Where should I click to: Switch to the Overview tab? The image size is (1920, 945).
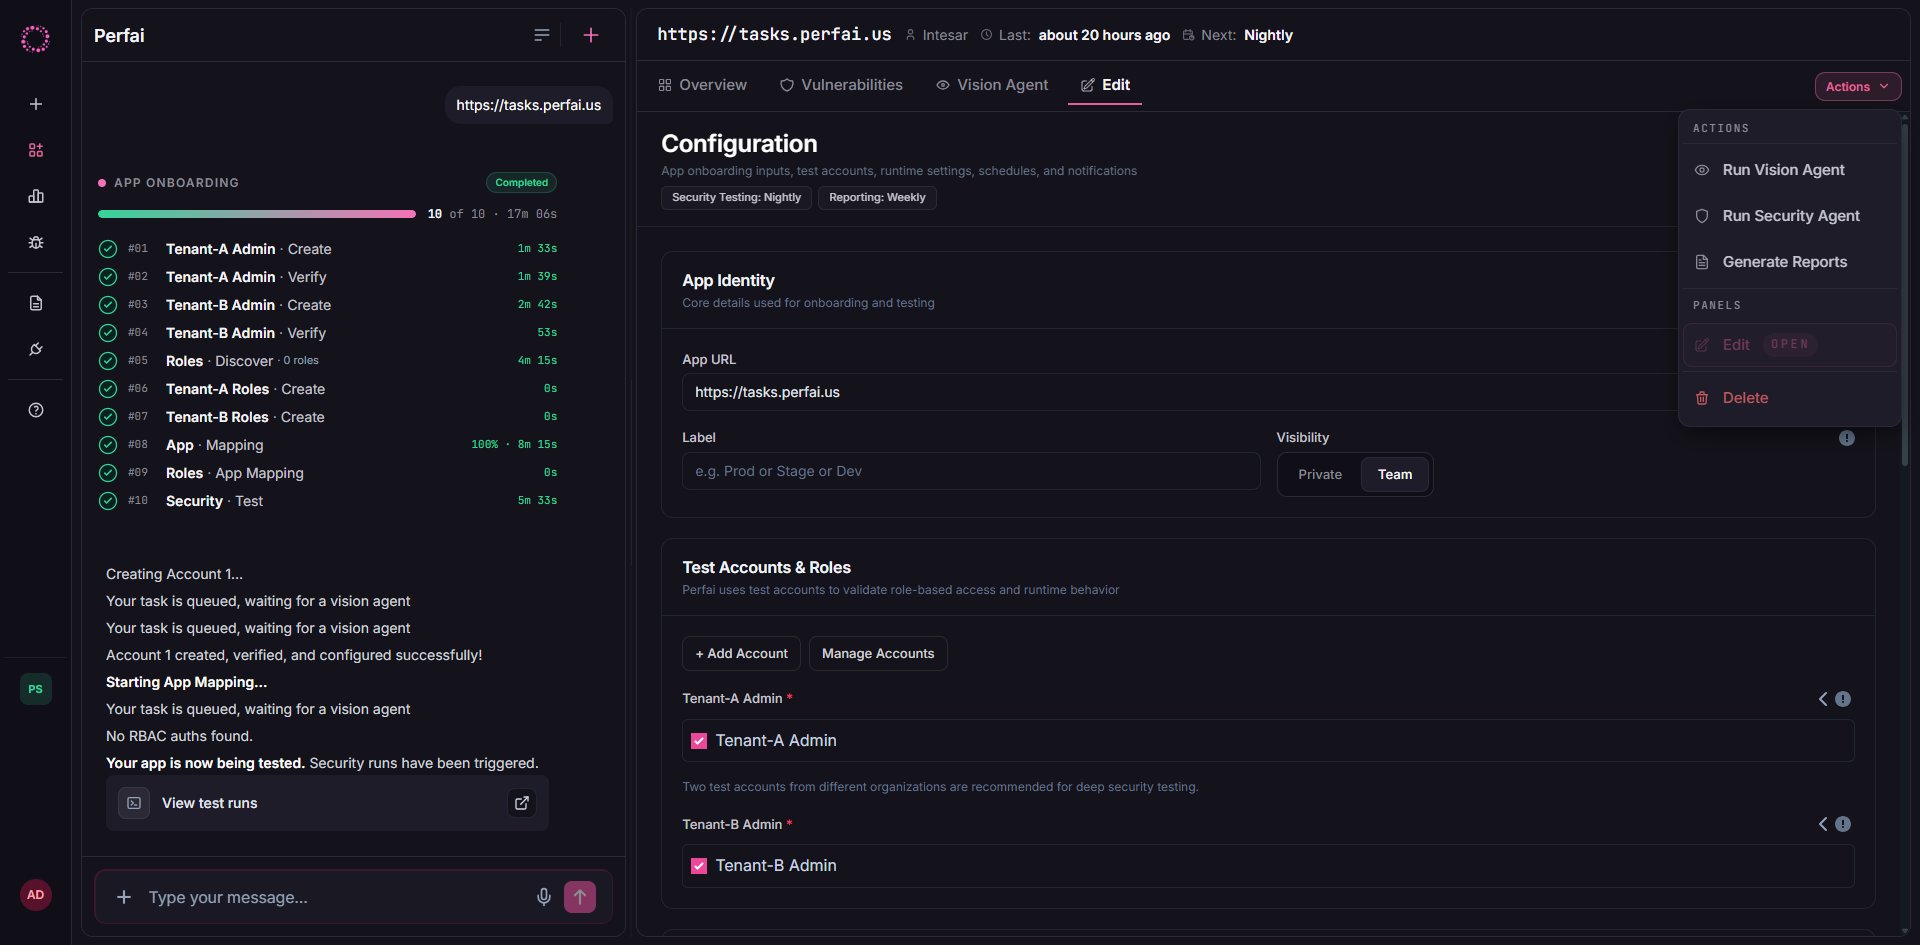(702, 85)
